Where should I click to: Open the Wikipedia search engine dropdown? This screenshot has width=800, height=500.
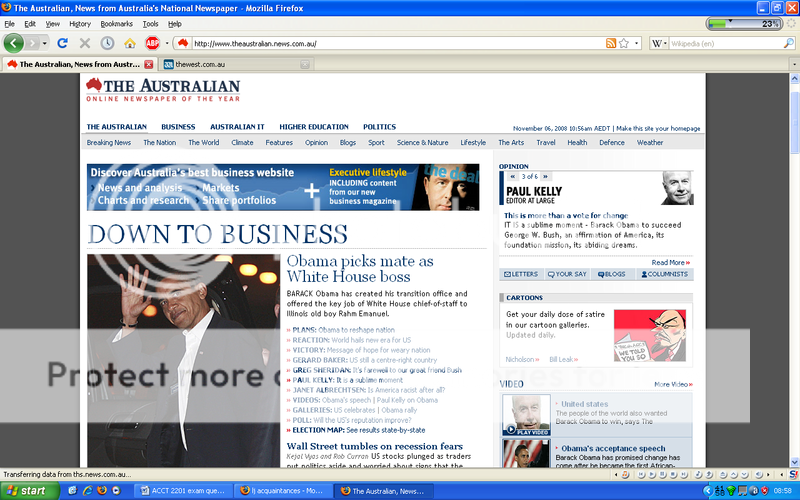[x=660, y=43]
